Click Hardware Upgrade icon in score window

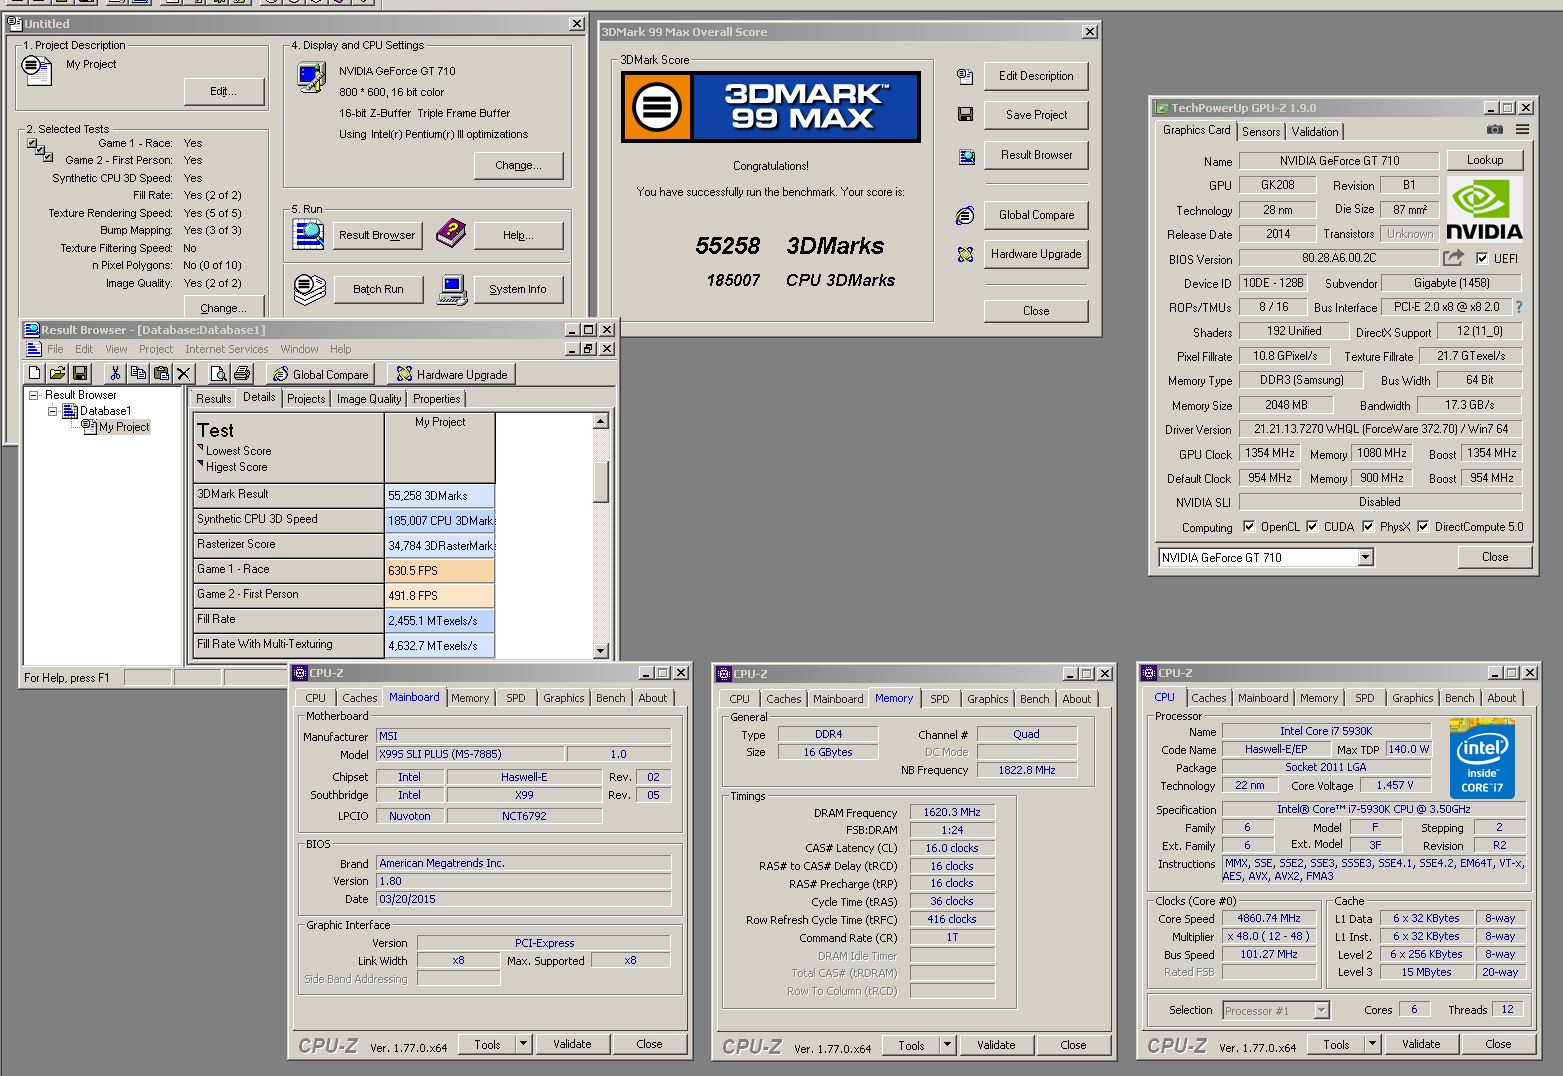[965, 254]
